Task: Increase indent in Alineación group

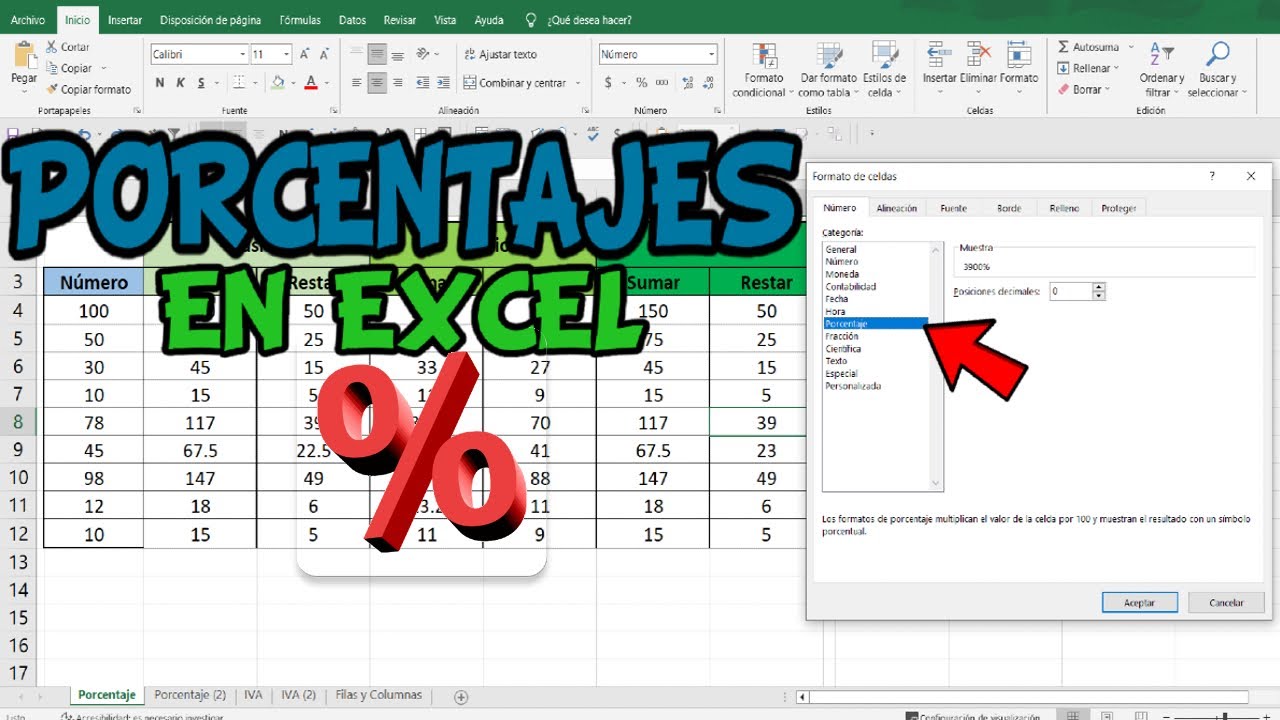Action: 441,83
